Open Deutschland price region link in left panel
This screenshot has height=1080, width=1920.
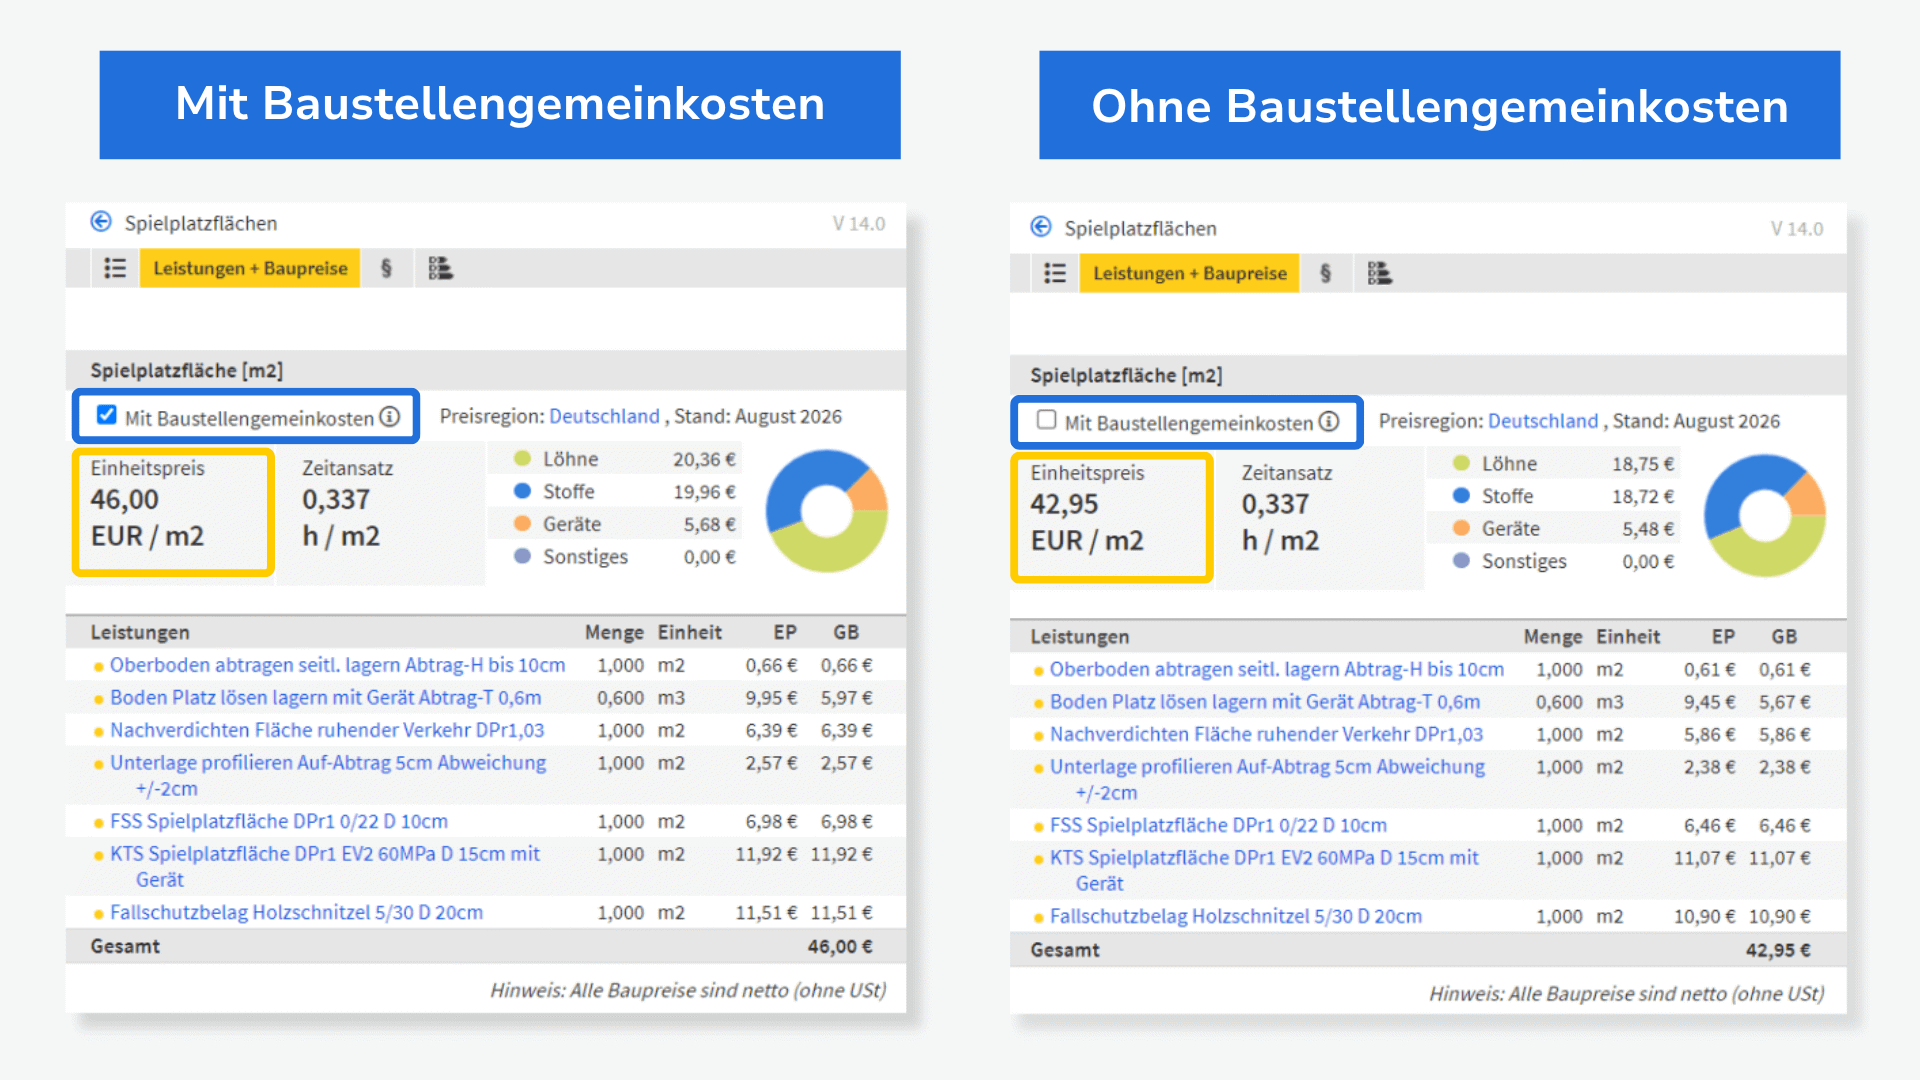pyautogui.click(x=604, y=416)
